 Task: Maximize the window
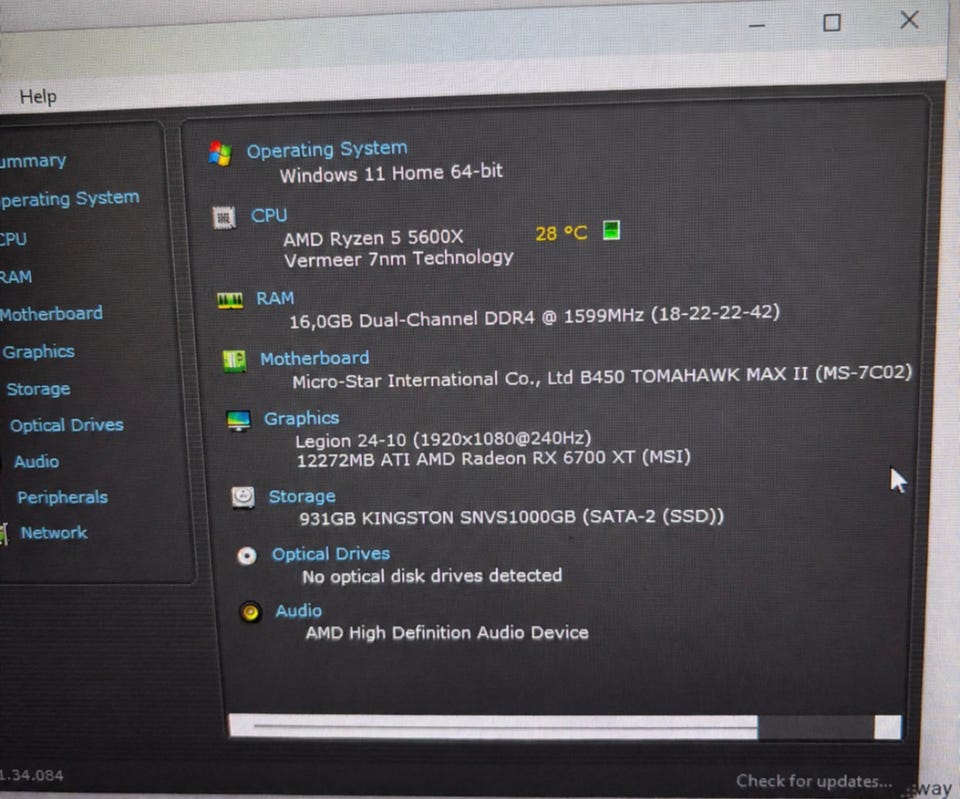(x=831, y=23)
